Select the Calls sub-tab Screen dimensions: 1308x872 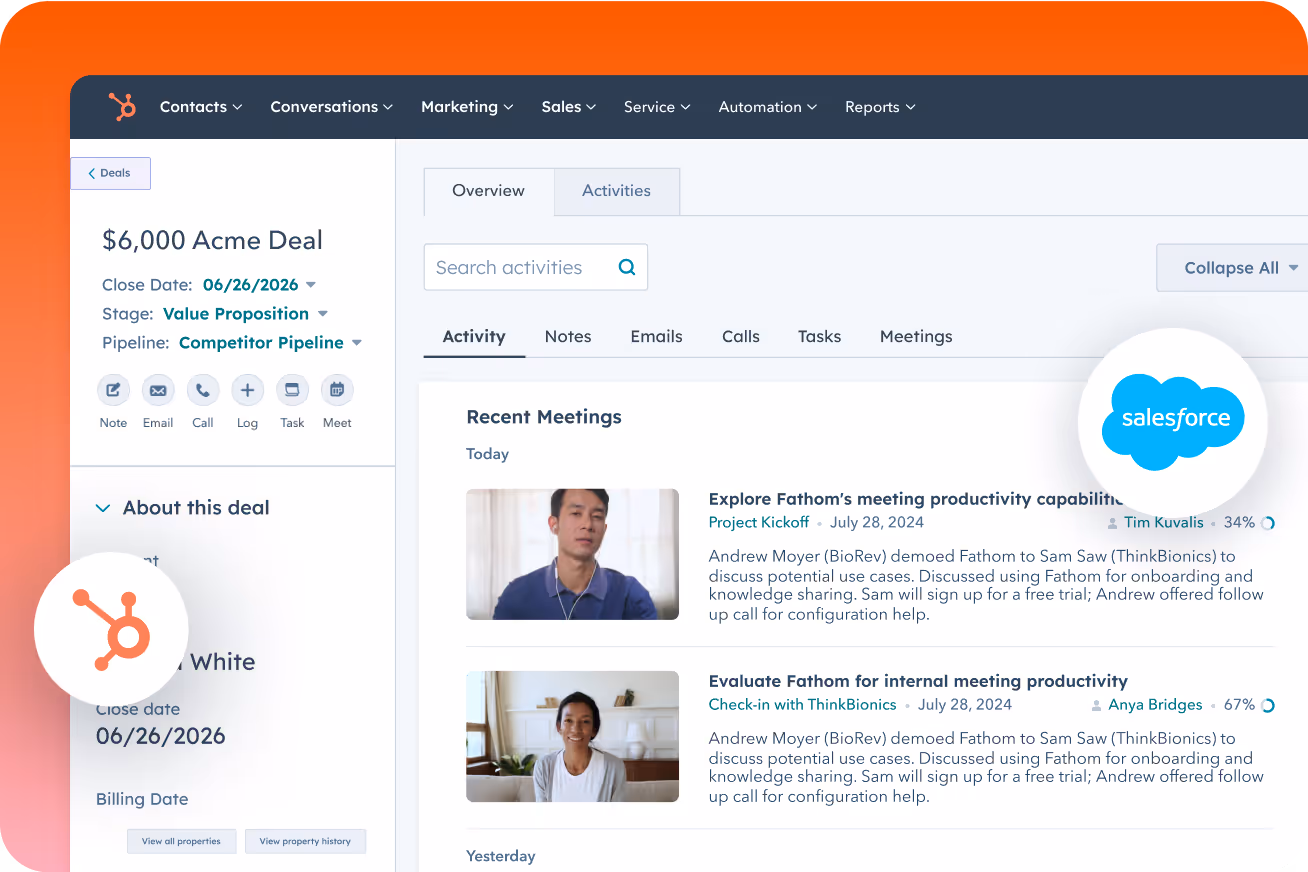click(x=741, y=337)
